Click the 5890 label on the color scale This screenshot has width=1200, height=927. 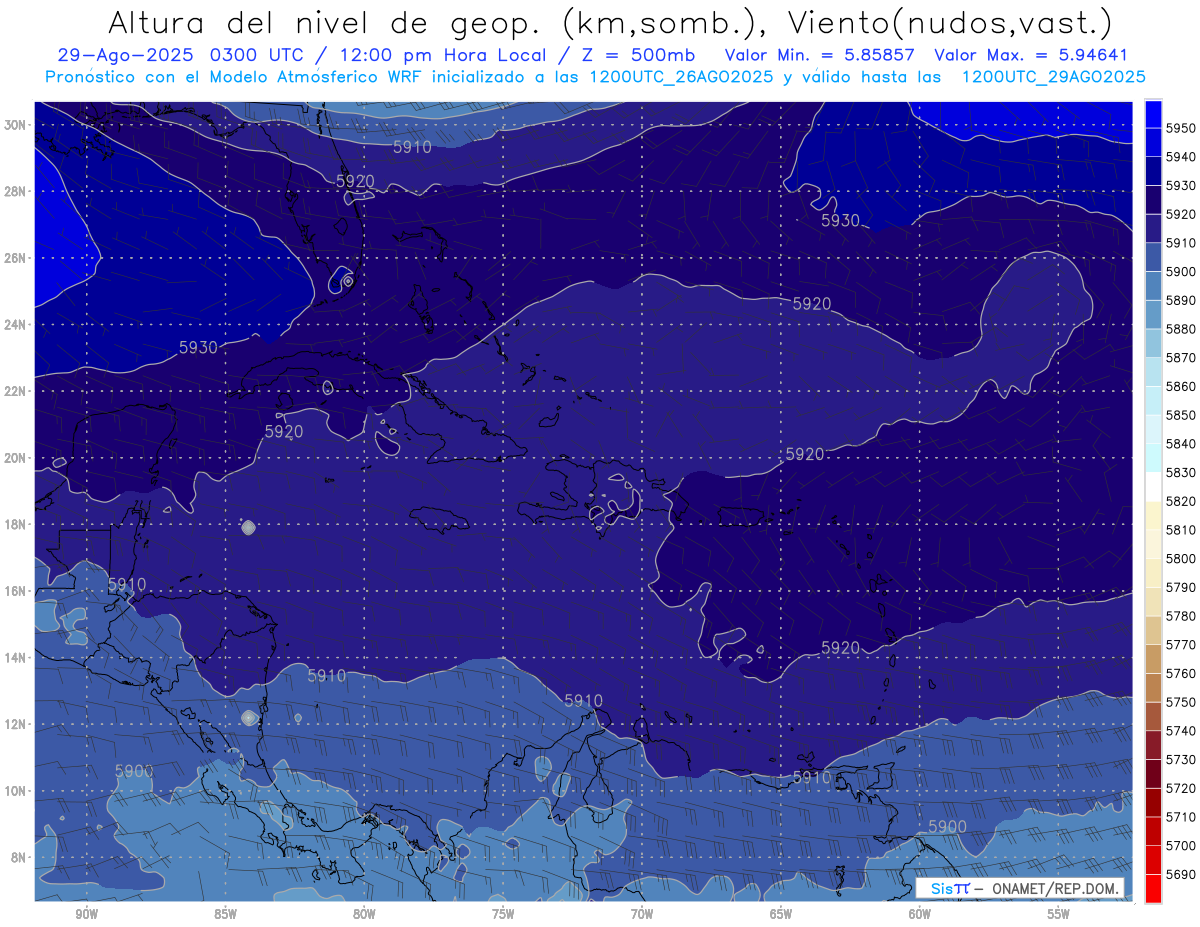click(1181, 300)
